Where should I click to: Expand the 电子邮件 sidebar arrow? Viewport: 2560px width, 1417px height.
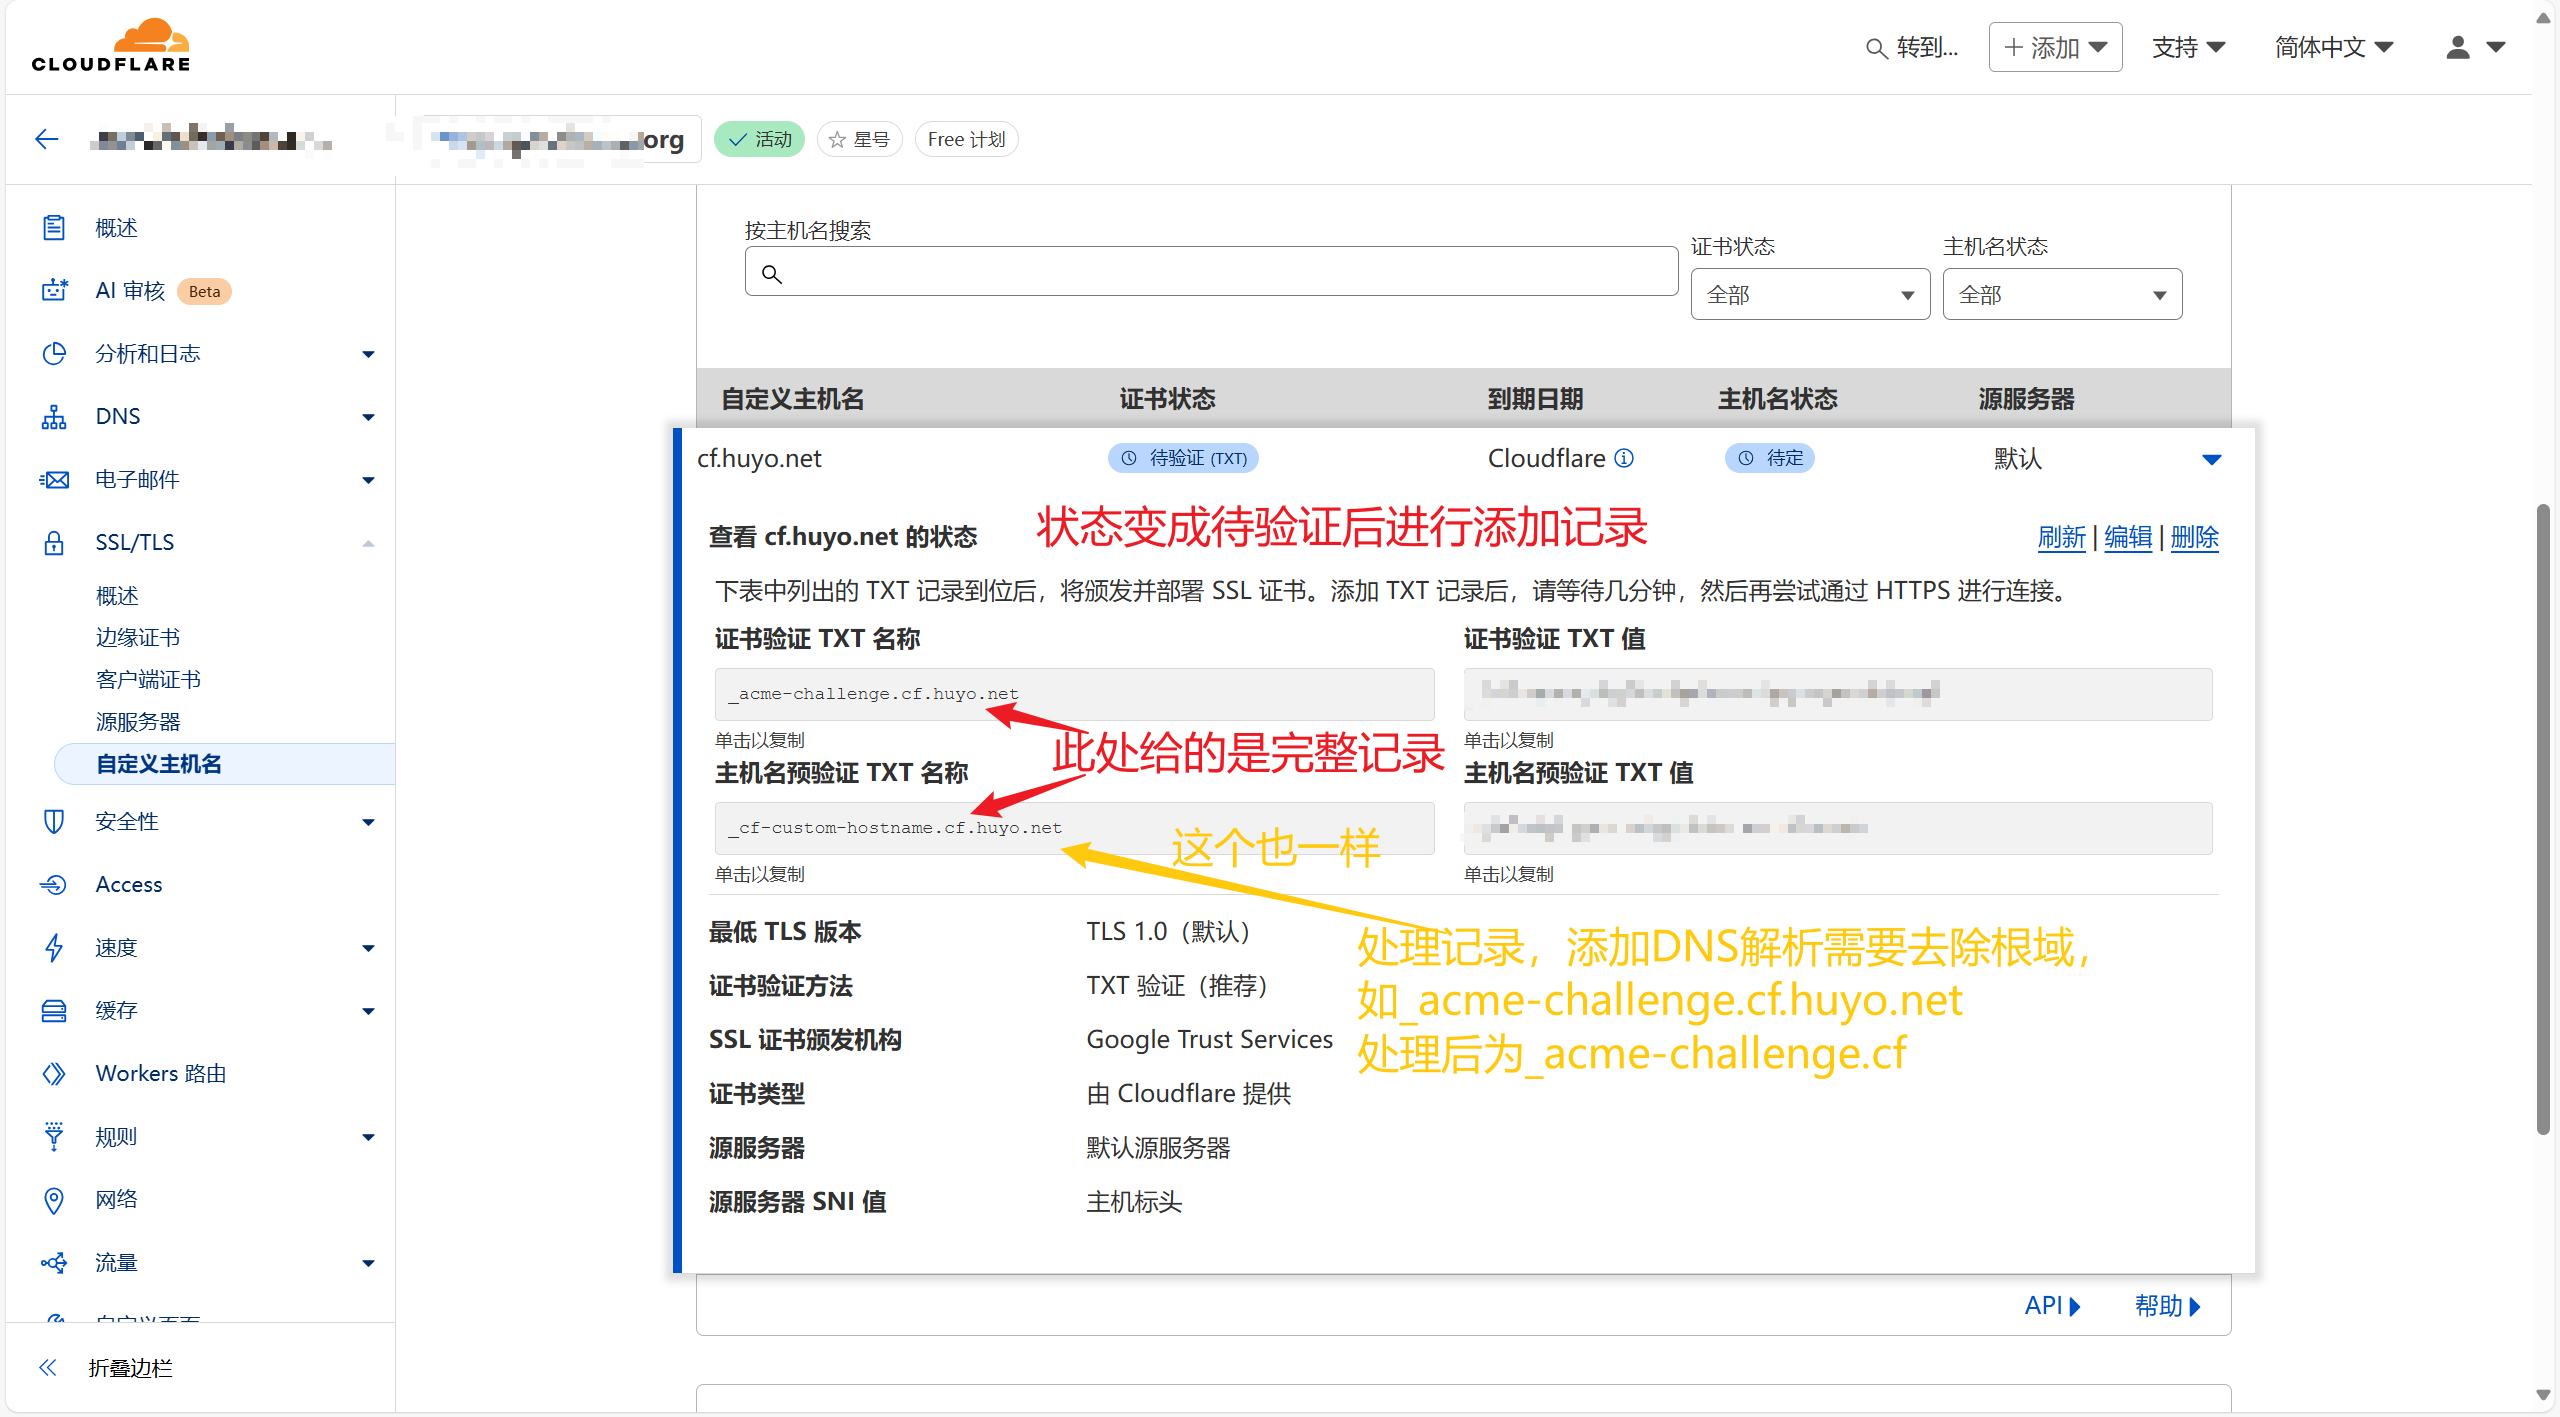point(368,480)
